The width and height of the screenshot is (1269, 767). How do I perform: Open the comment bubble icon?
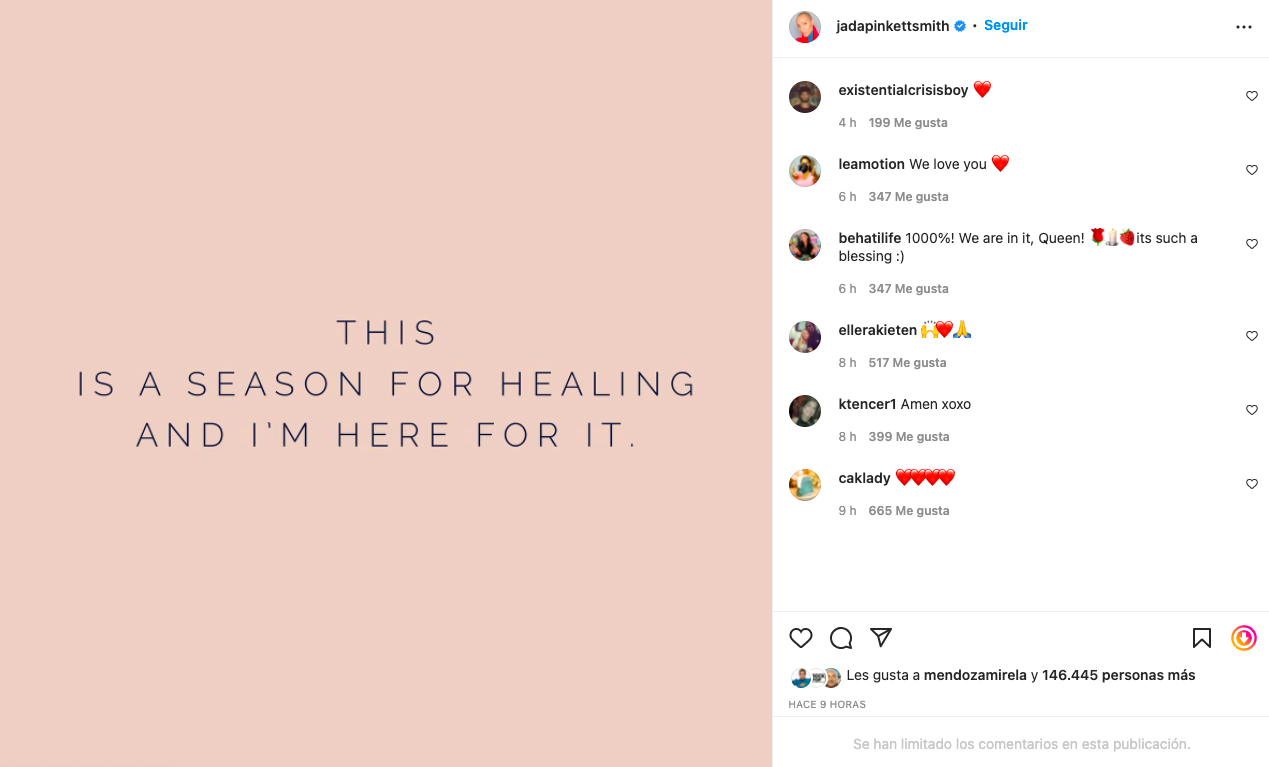click(x=841, y=638)
